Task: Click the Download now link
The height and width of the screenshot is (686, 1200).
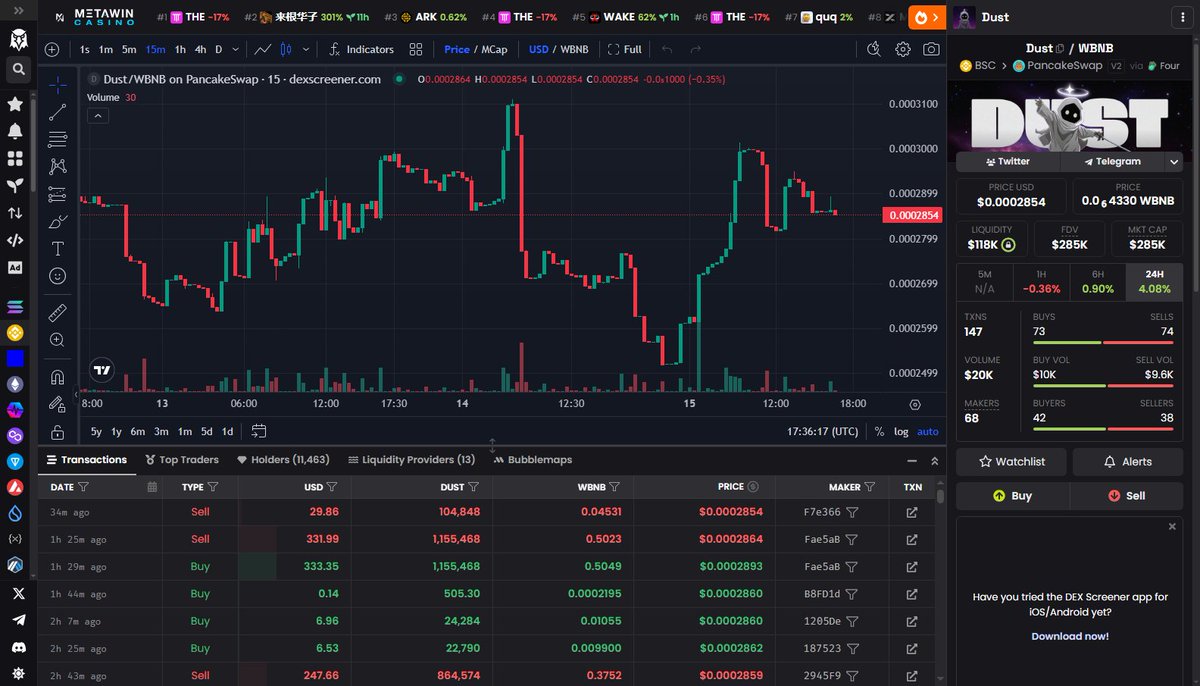Action: 1070,636
